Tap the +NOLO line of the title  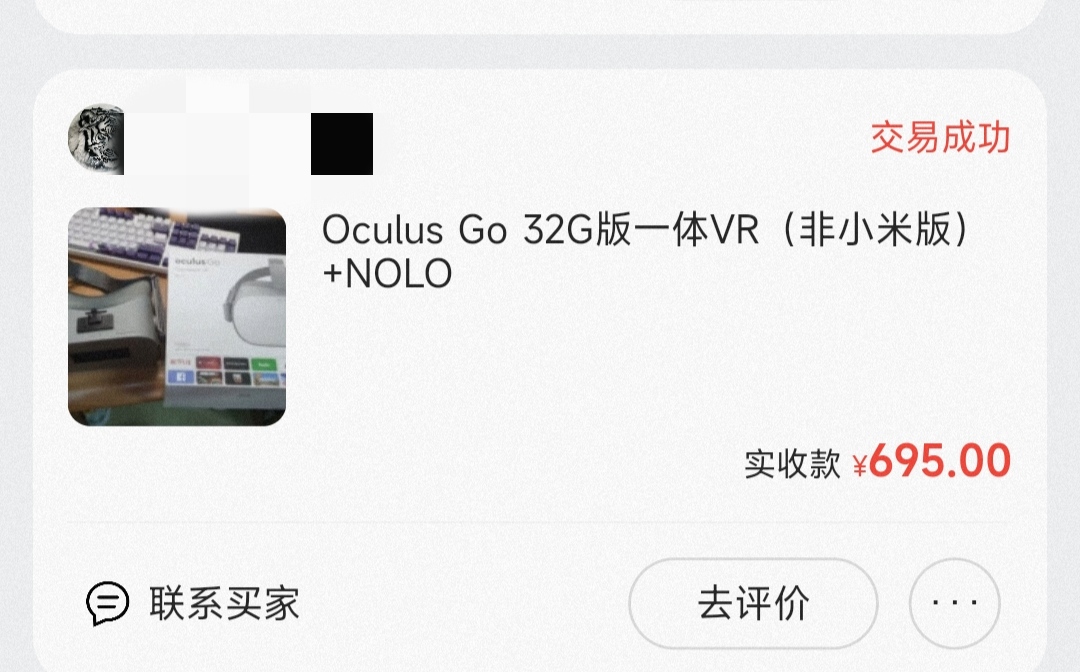[x=387, y=273]
